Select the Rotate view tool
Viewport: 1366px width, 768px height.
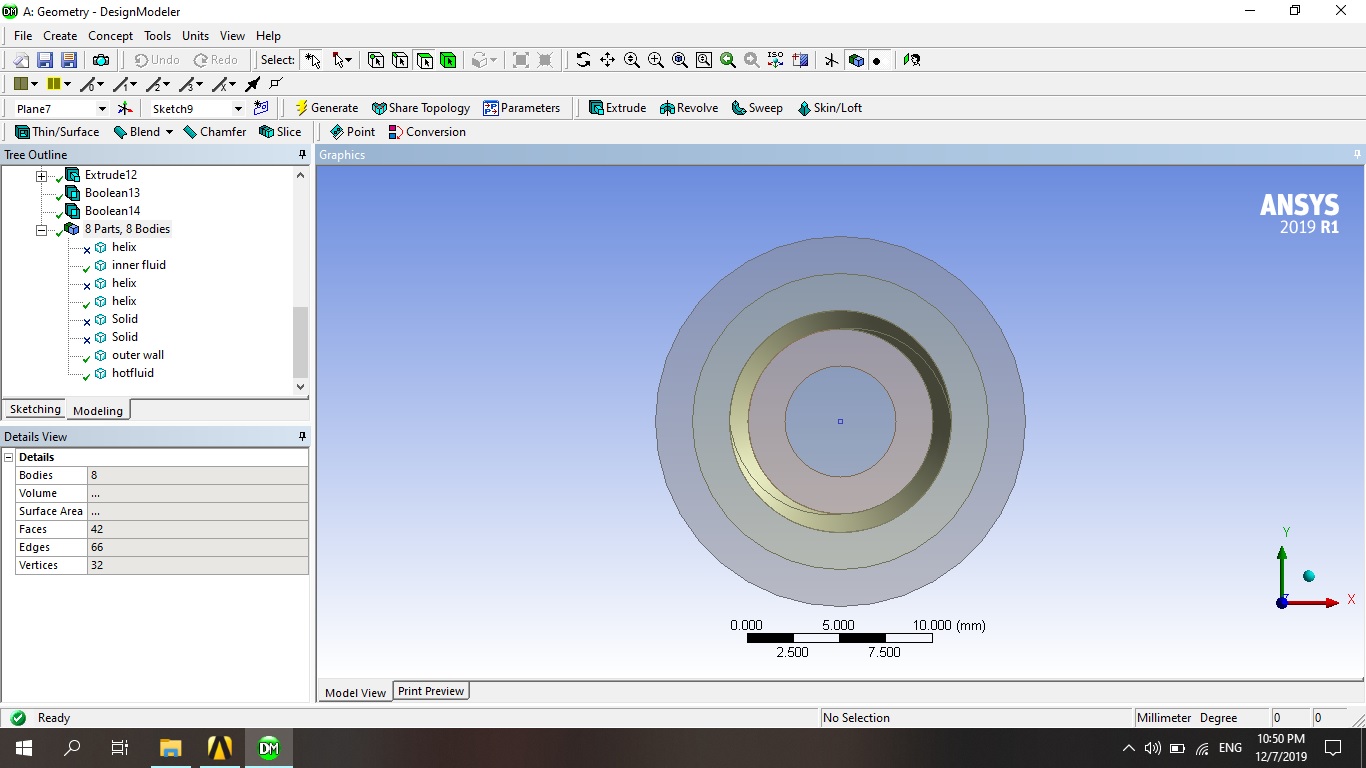point(583,60)
